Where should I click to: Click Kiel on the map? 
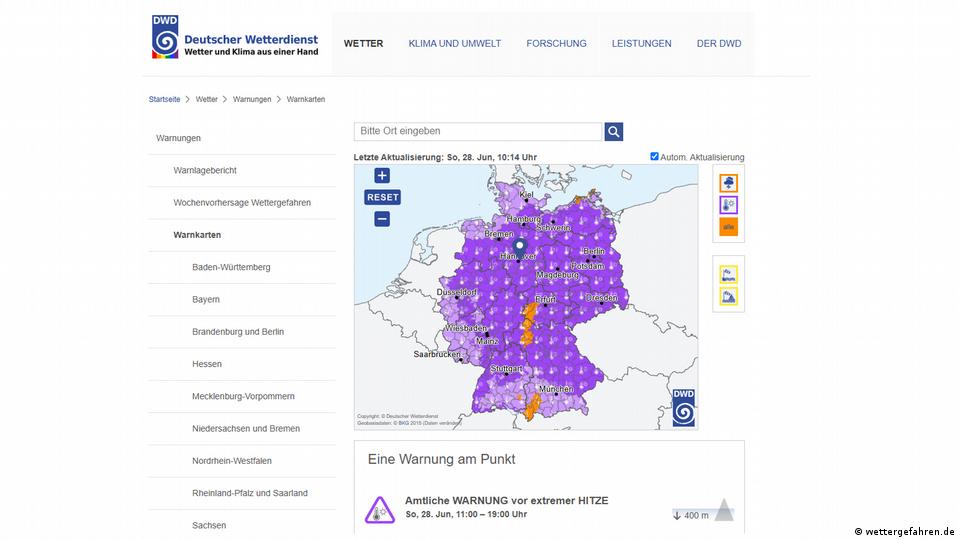point(527,195)
